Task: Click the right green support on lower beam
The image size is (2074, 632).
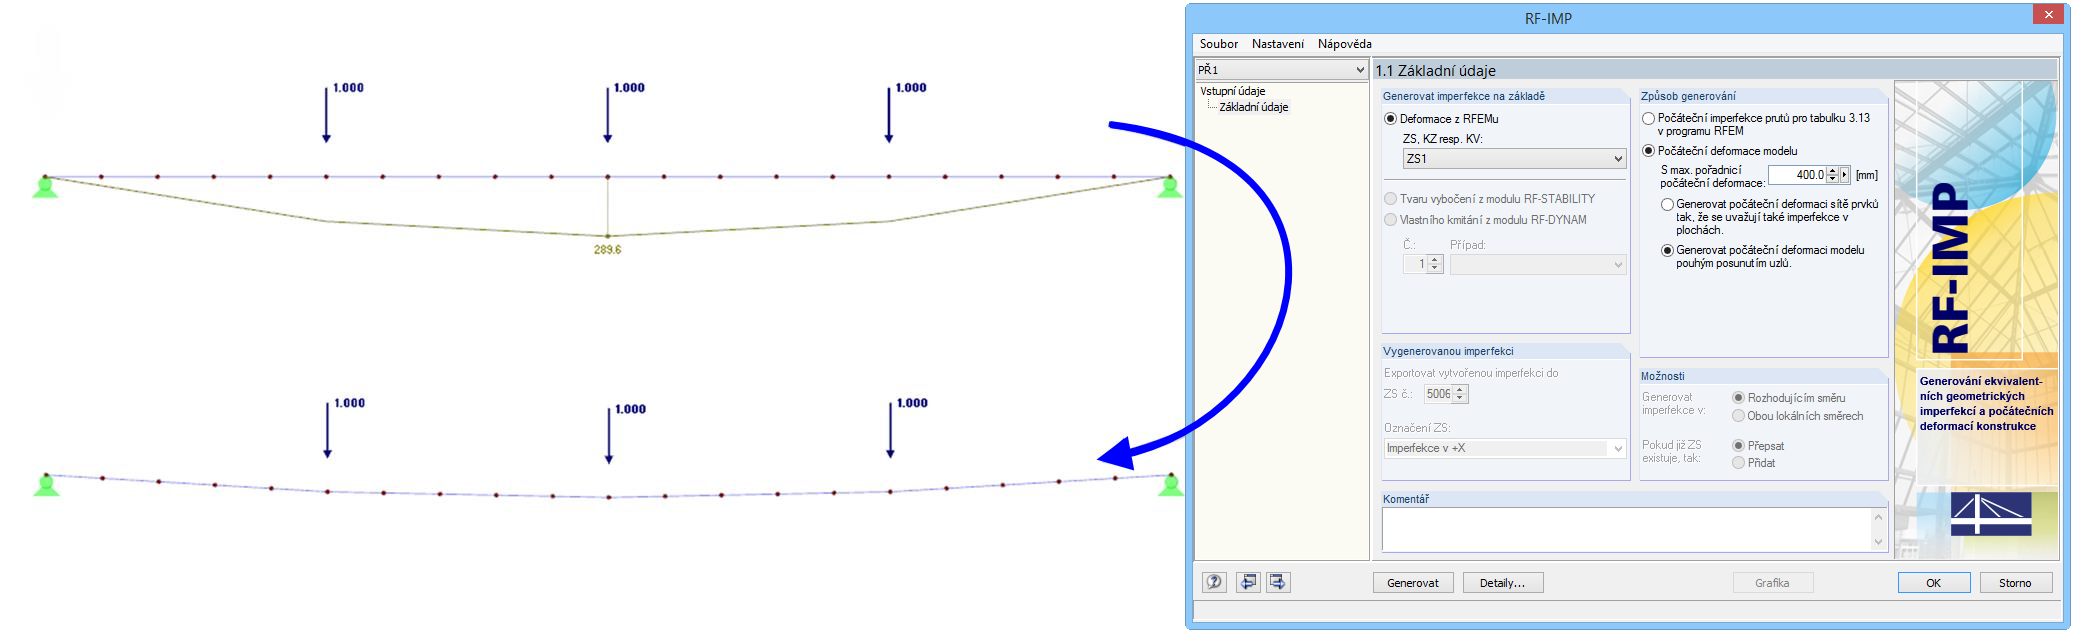Action: tap(1171, 485)
